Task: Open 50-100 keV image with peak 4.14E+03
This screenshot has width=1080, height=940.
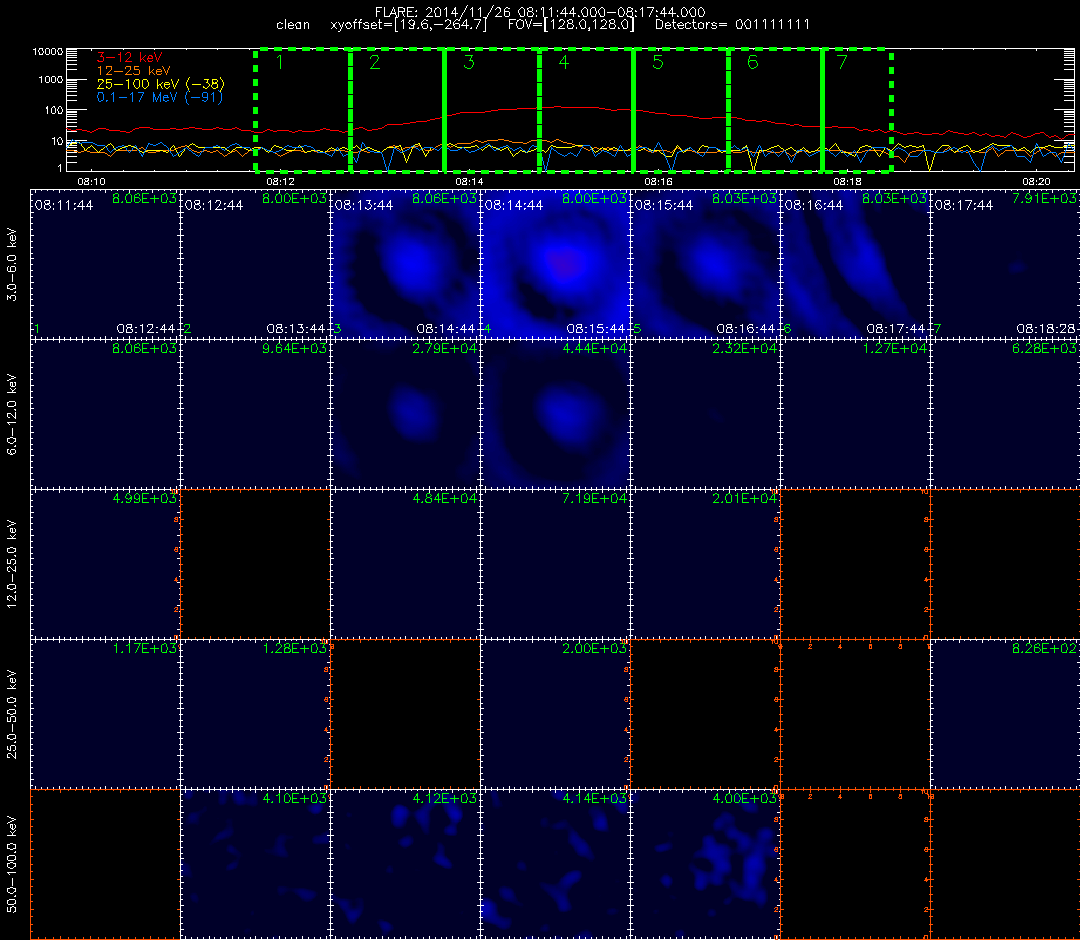Action: tap(556, 864)
